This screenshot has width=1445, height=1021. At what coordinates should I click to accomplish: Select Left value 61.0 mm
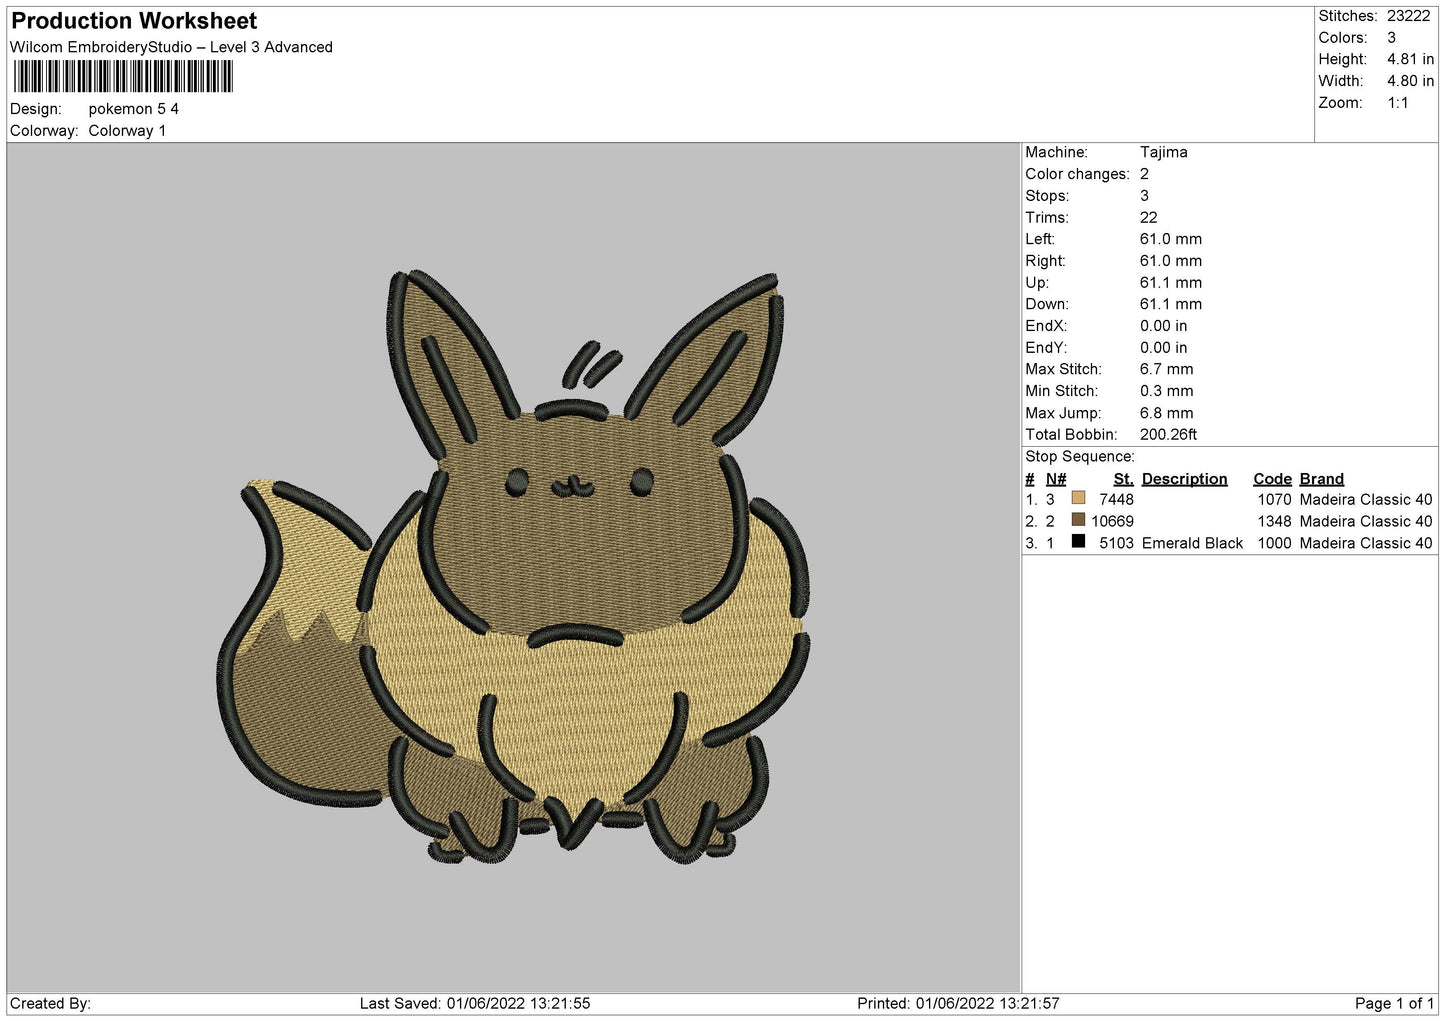(1171, 239)
